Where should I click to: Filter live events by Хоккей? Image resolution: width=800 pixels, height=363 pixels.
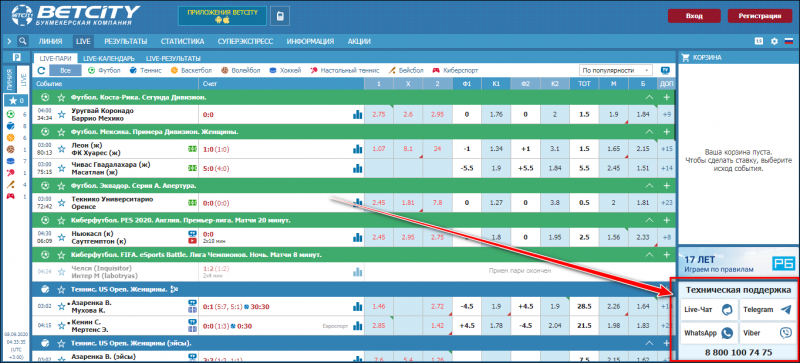click(x=285, y=70)
